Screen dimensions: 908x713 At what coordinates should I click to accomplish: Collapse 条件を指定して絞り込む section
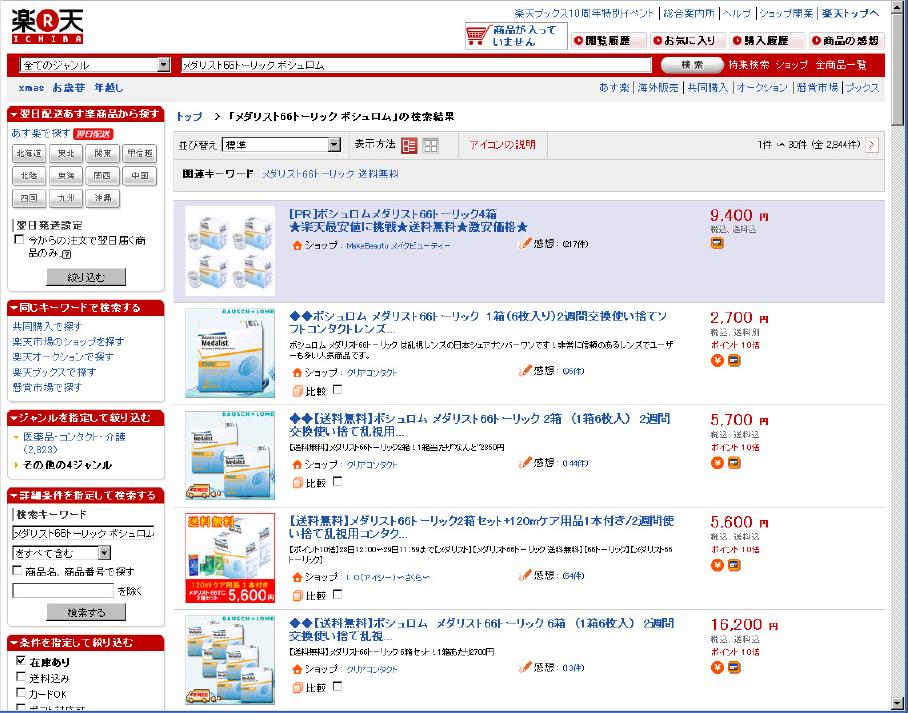click(86, 643)
